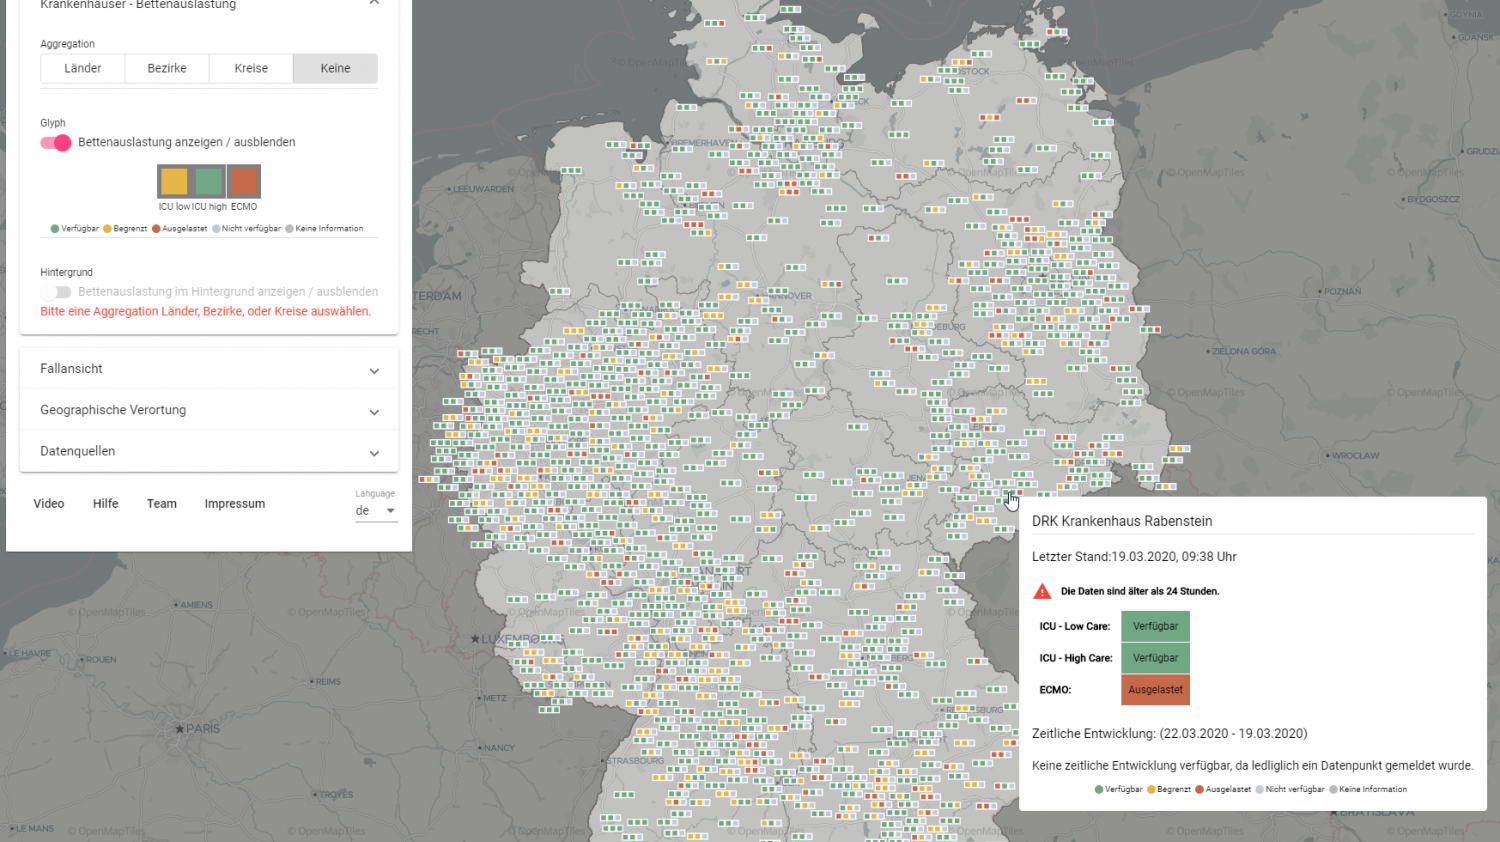
Task: Click the red ECMO legend square
Action: click(244, 181)
